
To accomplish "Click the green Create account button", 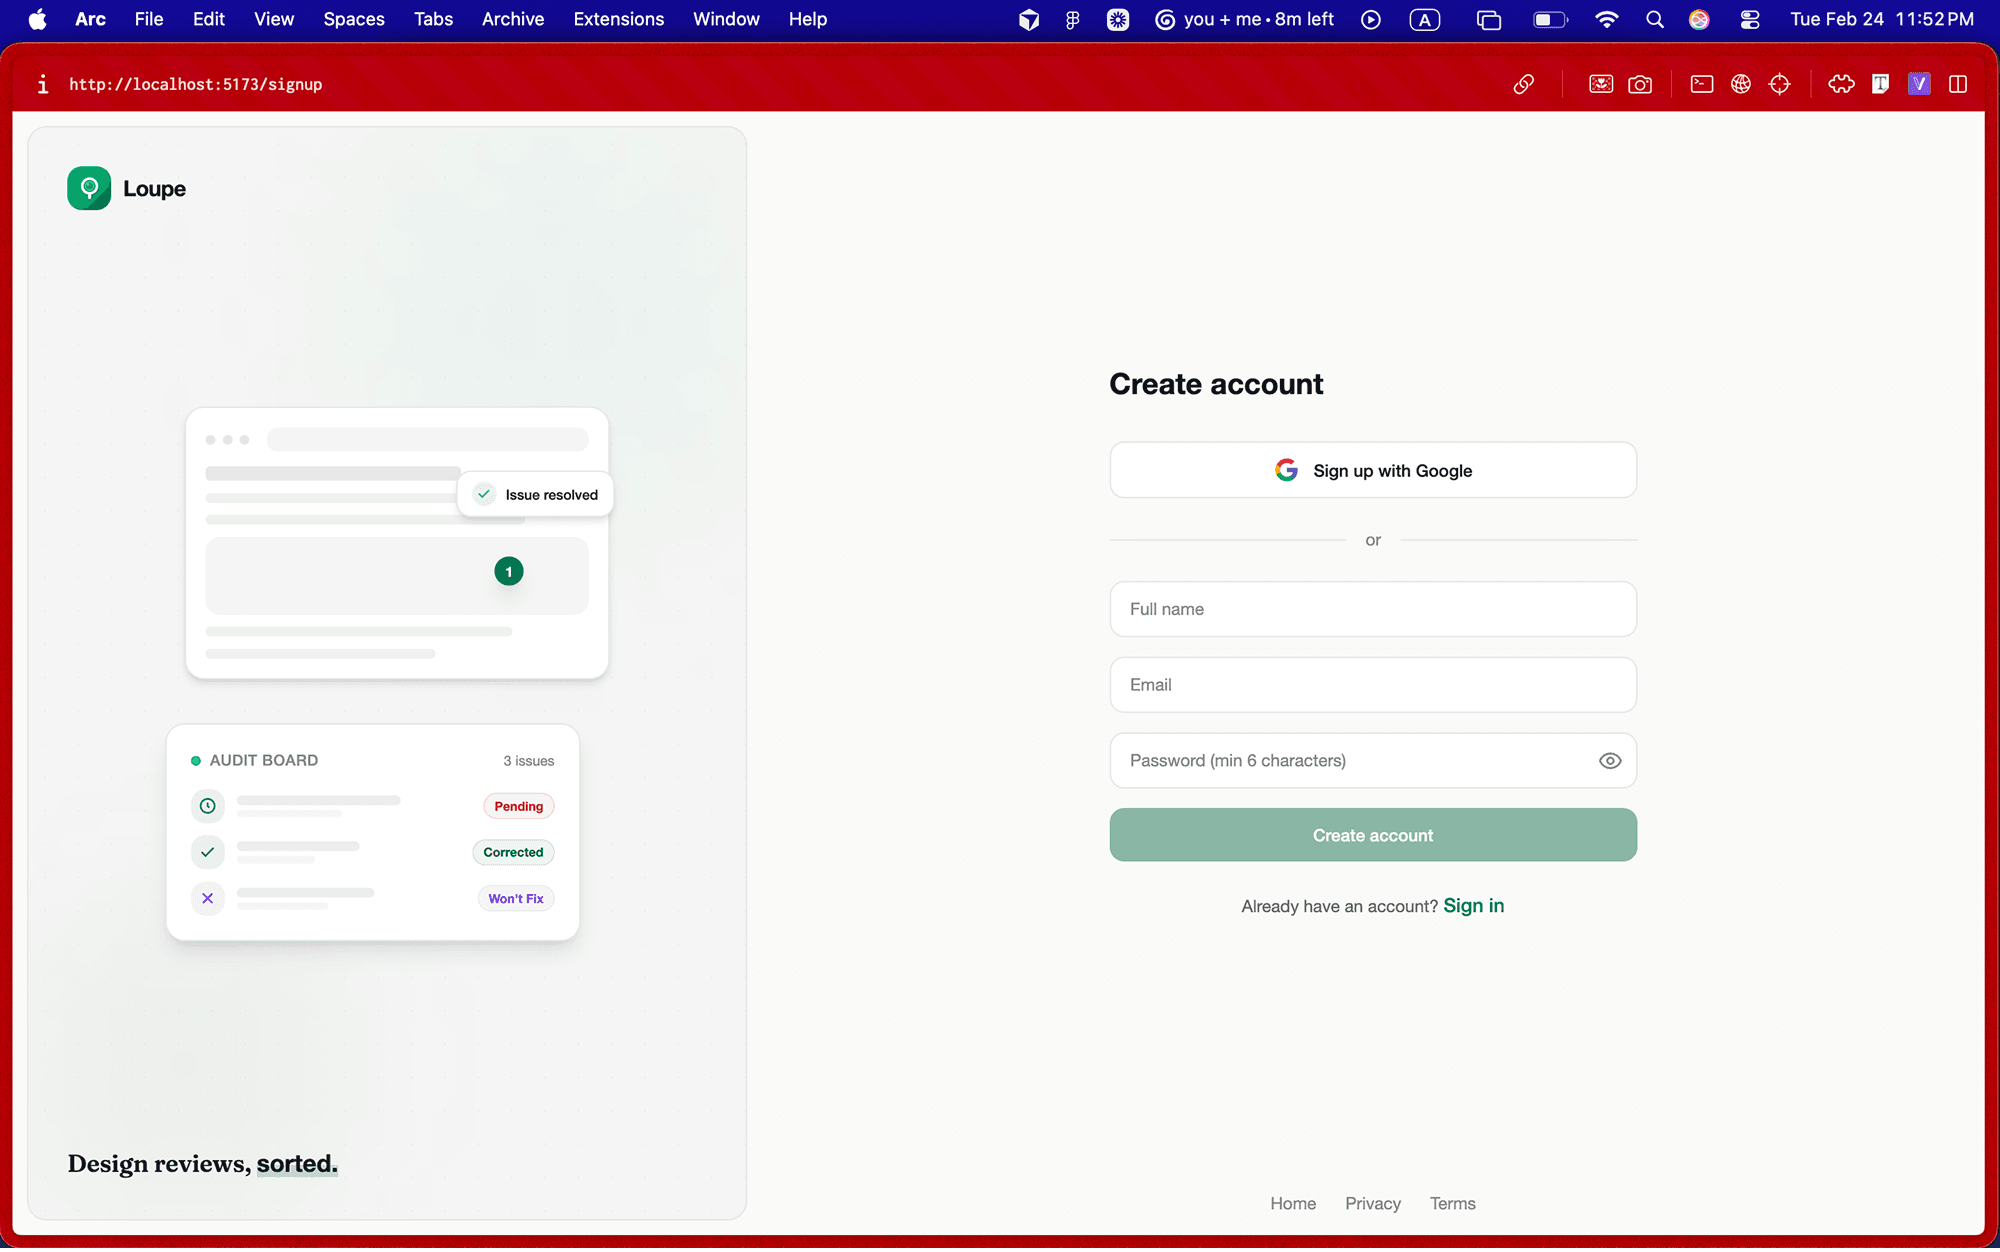I will (x=1373, y=835).
